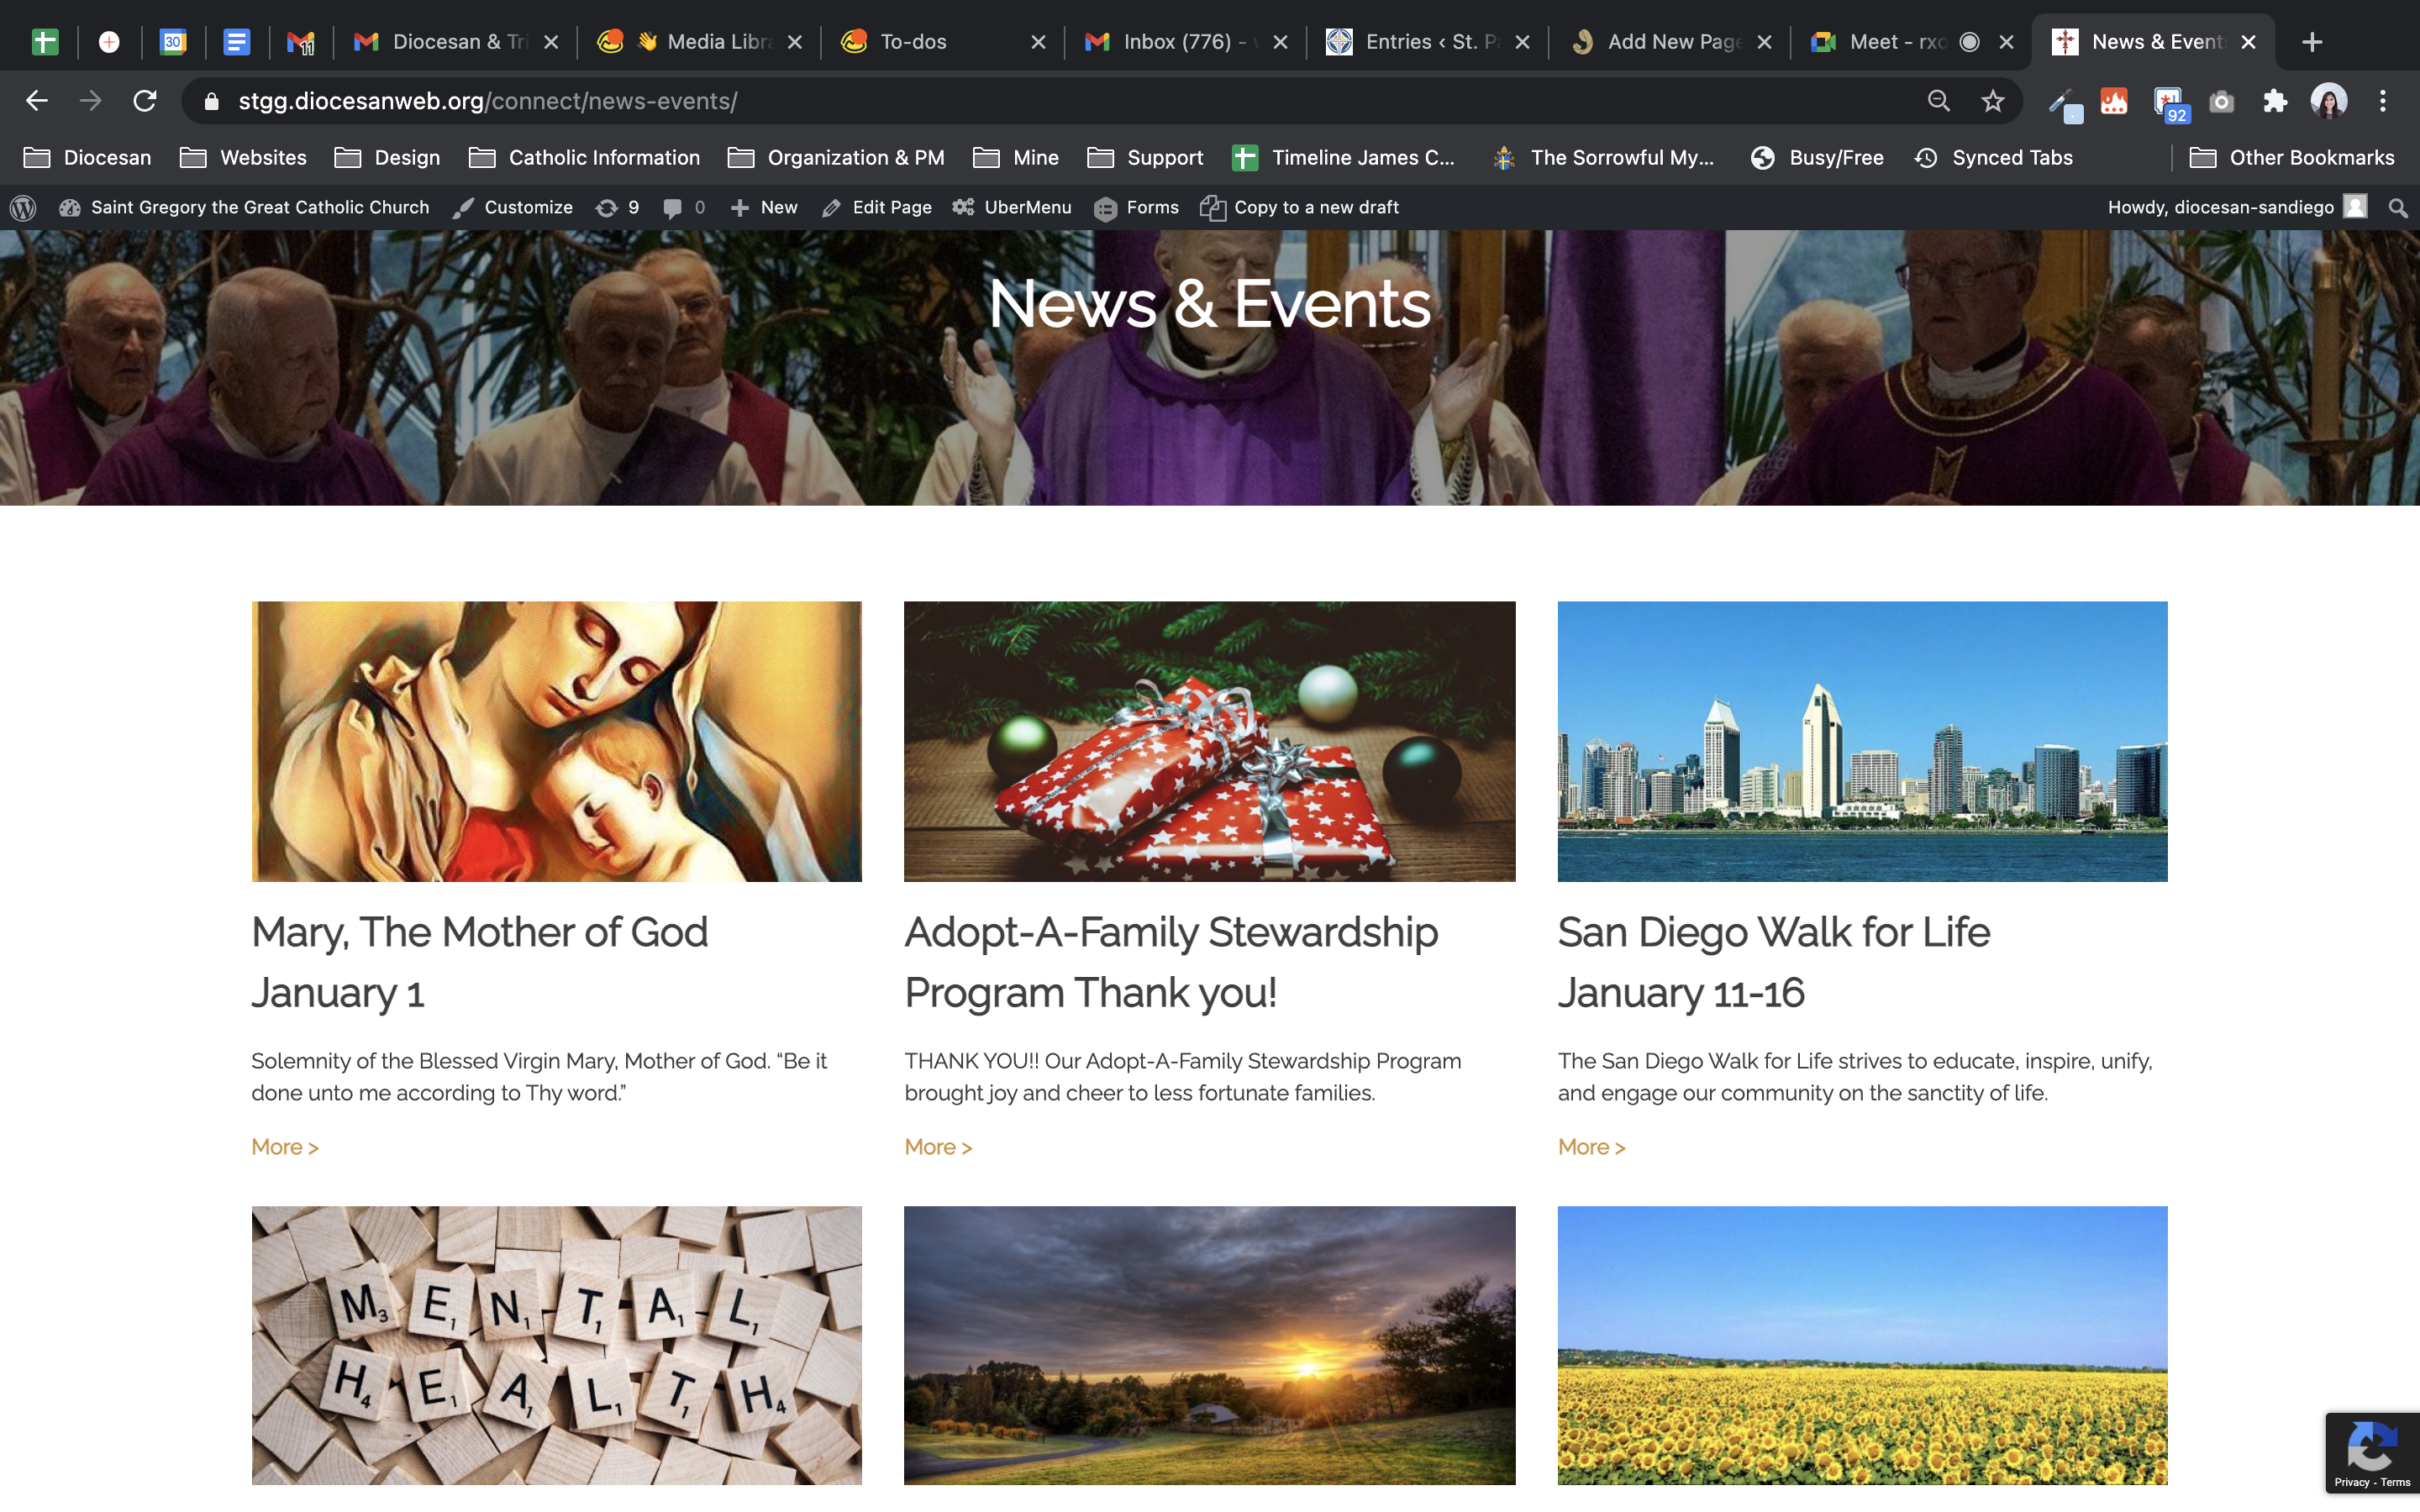Click the zoom magnifier in address bar
This screenshot has width=2420, height=1512.
tap(1938, 101)
